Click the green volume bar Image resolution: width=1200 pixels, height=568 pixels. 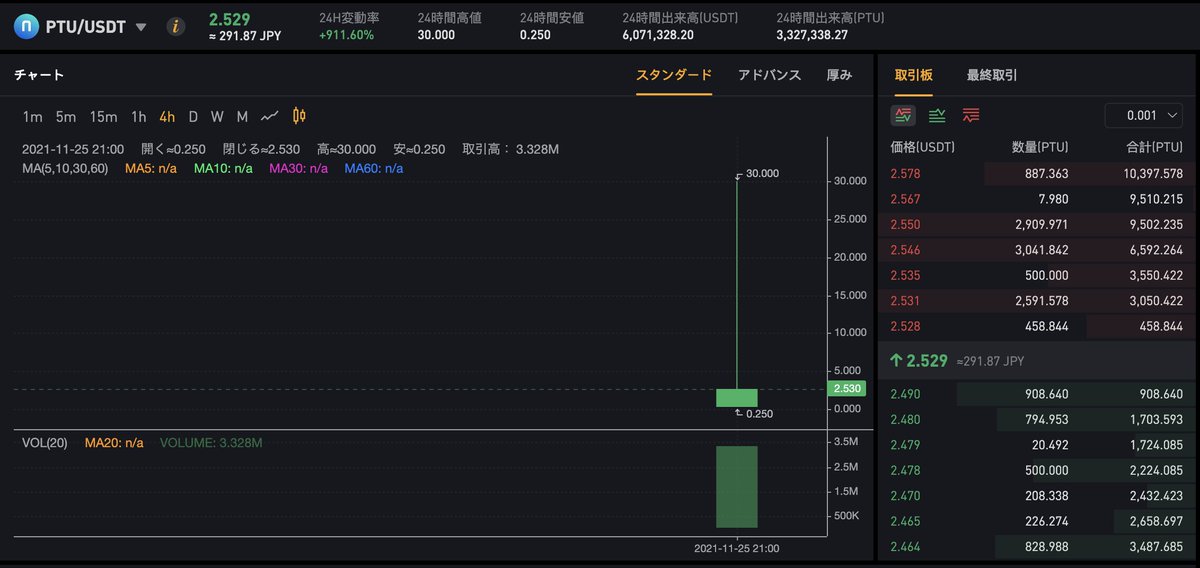click(x=736, y=487)
